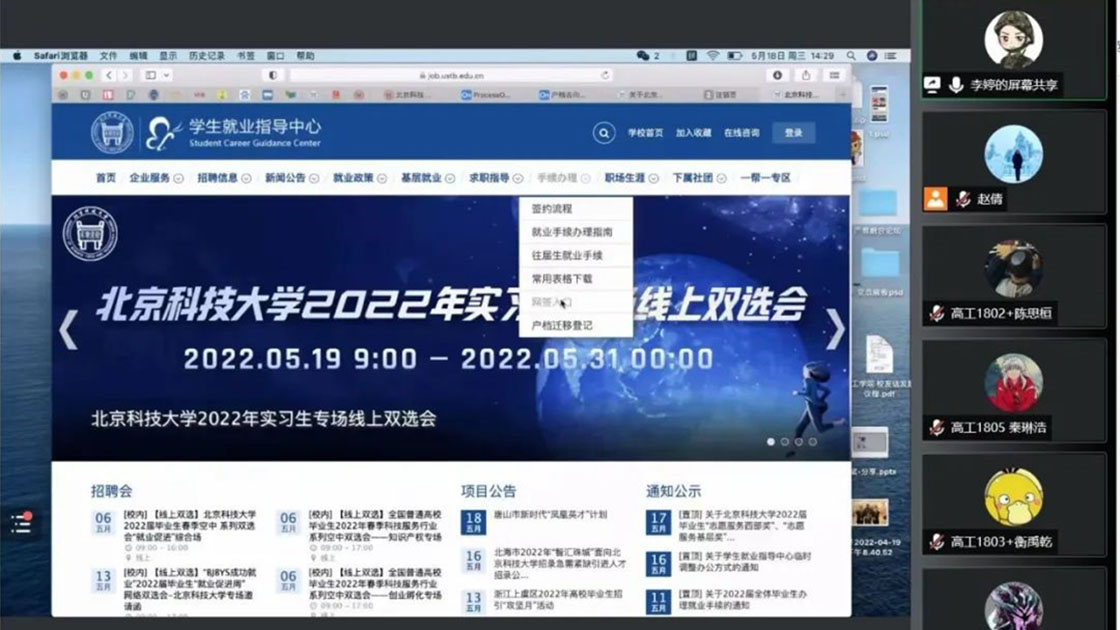Go forward with Safari forward arrow

pyautogui.click(x=125, y=75)
